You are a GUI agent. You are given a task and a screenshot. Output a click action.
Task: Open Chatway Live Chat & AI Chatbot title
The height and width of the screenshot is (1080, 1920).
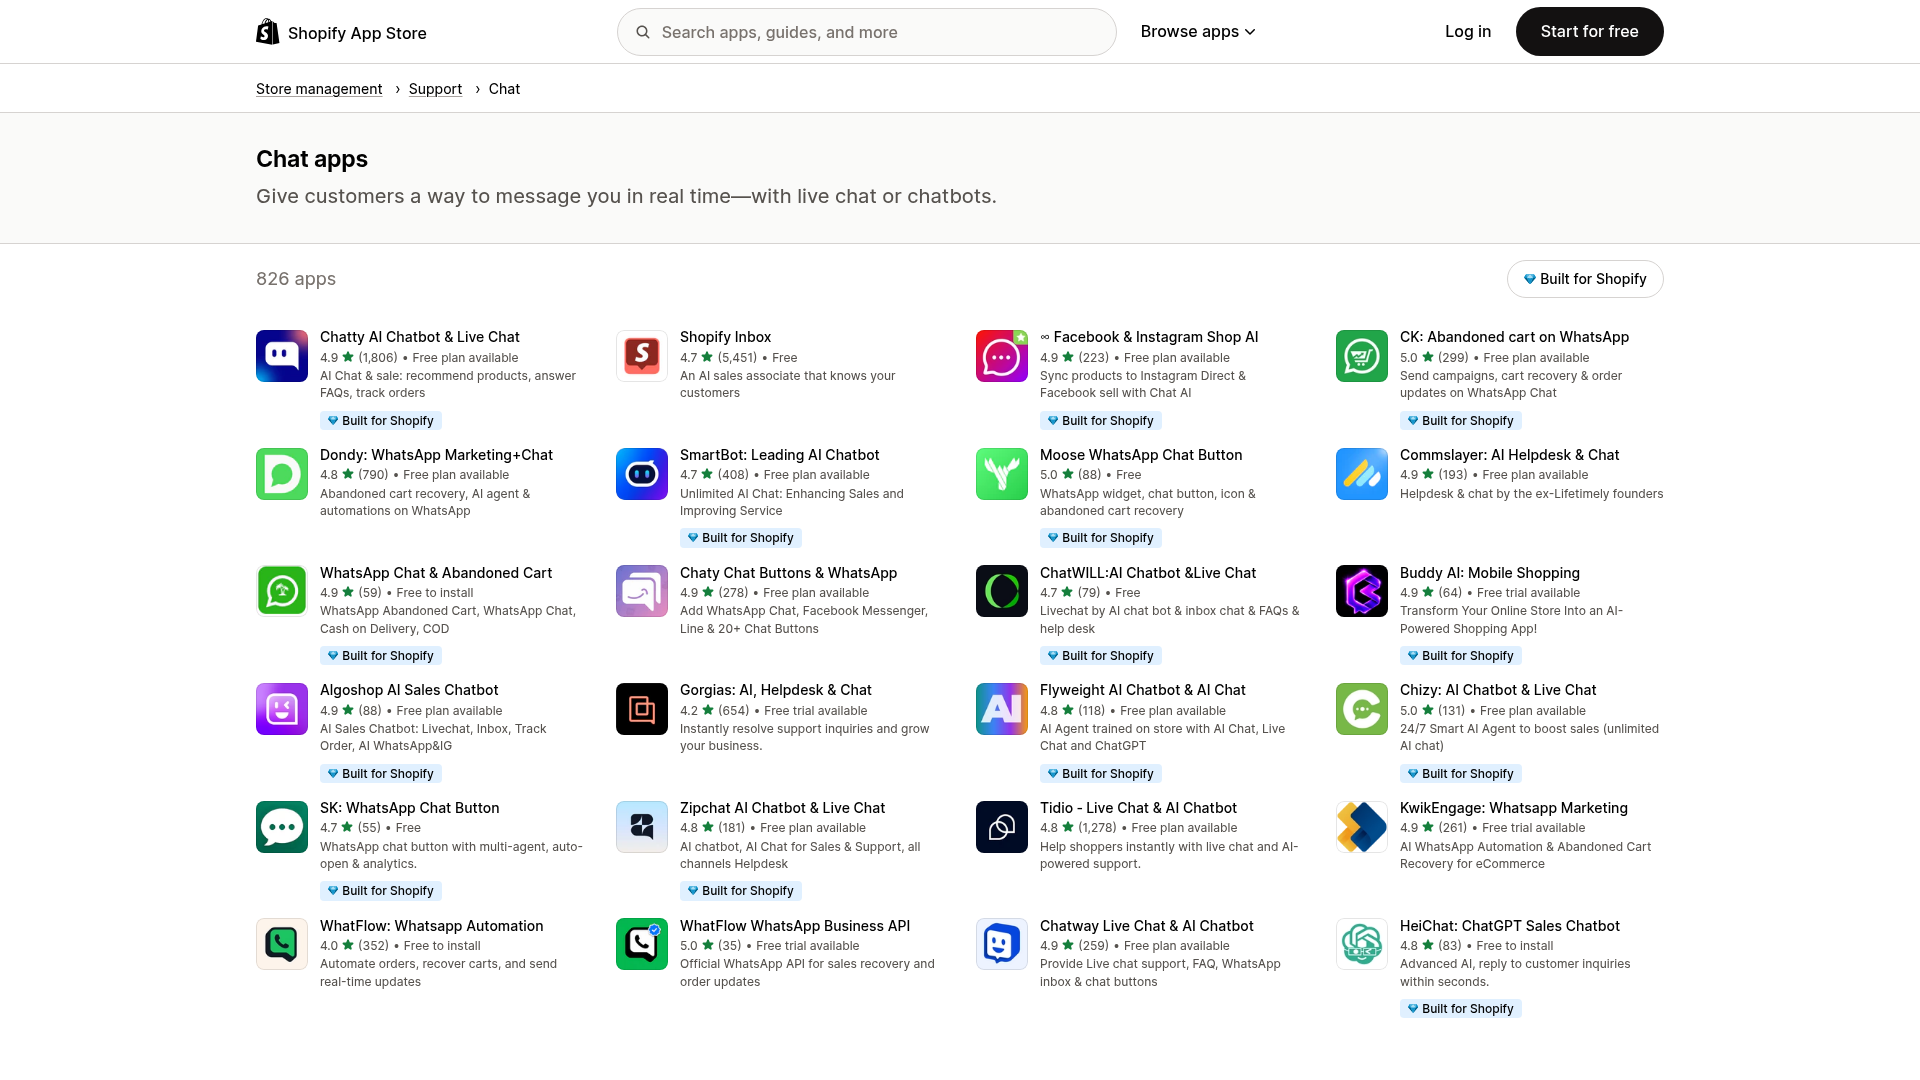click(x=1147, y=926)
